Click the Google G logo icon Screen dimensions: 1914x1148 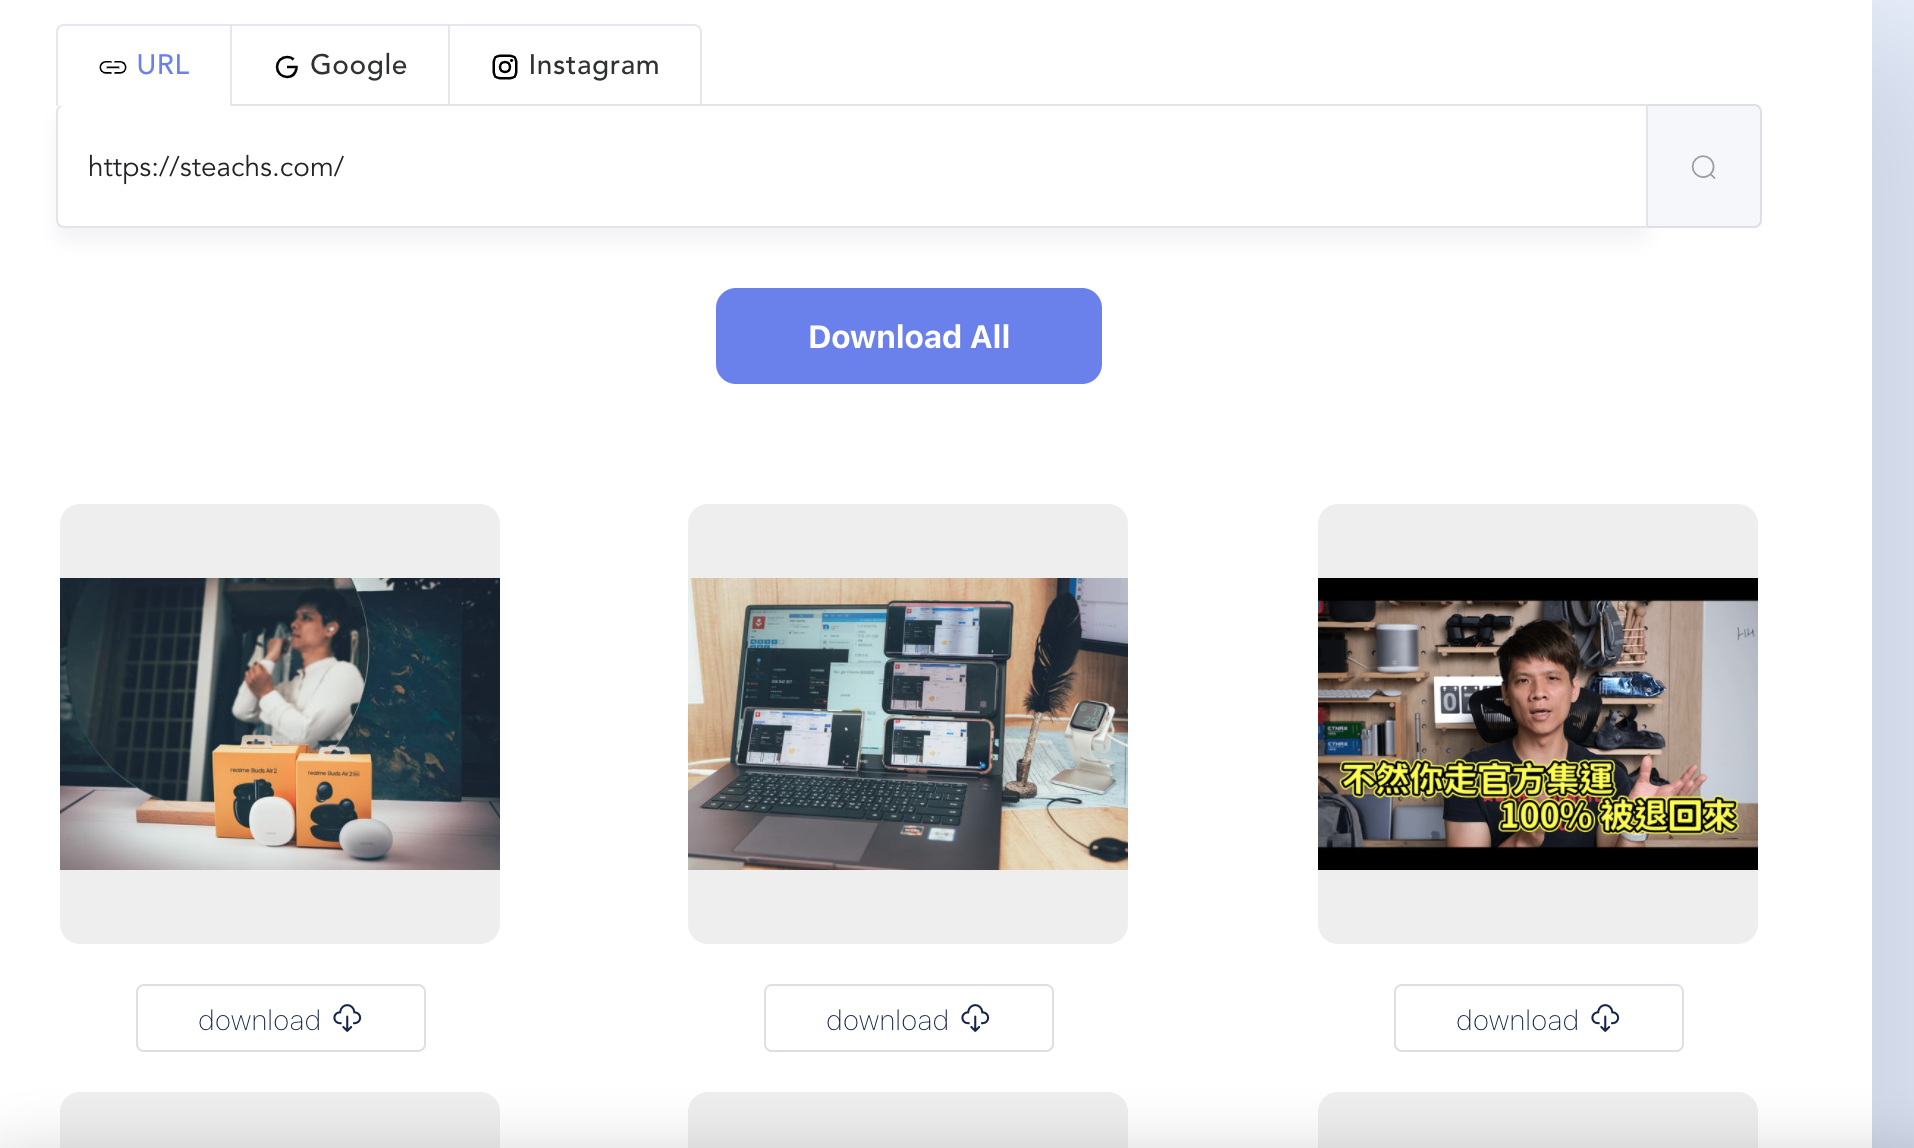[x=286, y=67]
